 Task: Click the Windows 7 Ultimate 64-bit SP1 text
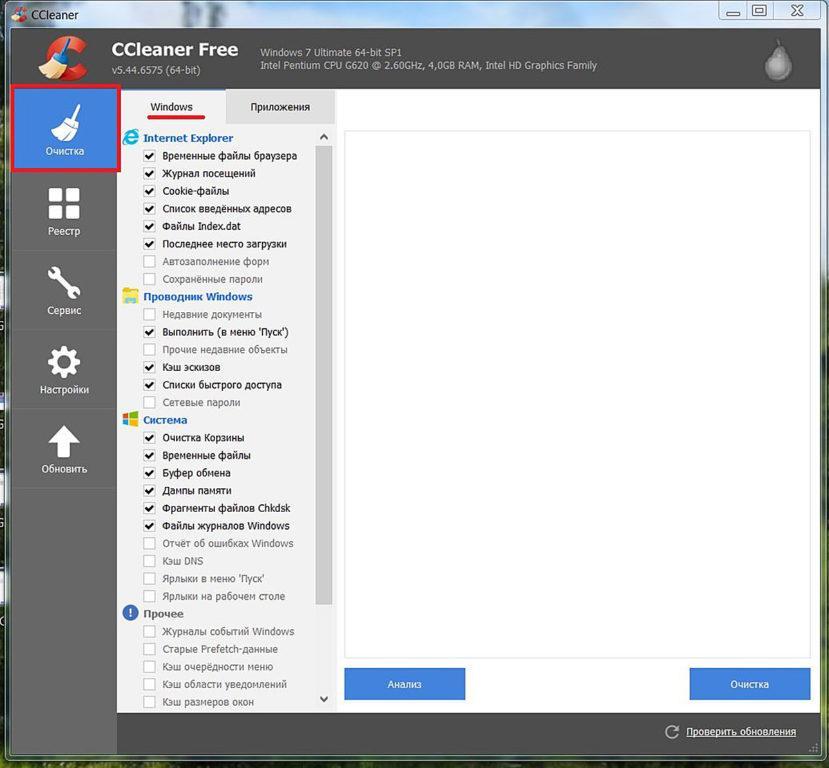point(331,52)
